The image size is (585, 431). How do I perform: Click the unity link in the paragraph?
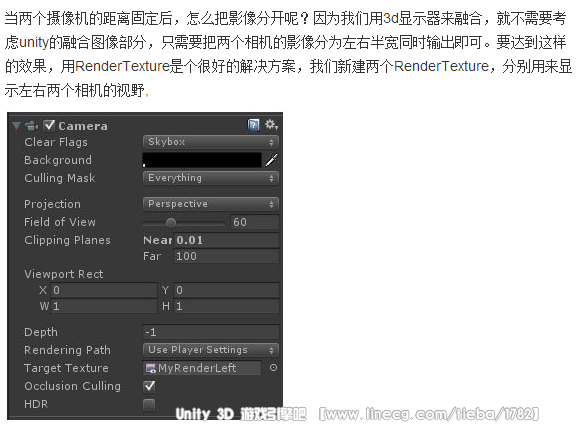[x=34, y=42]
